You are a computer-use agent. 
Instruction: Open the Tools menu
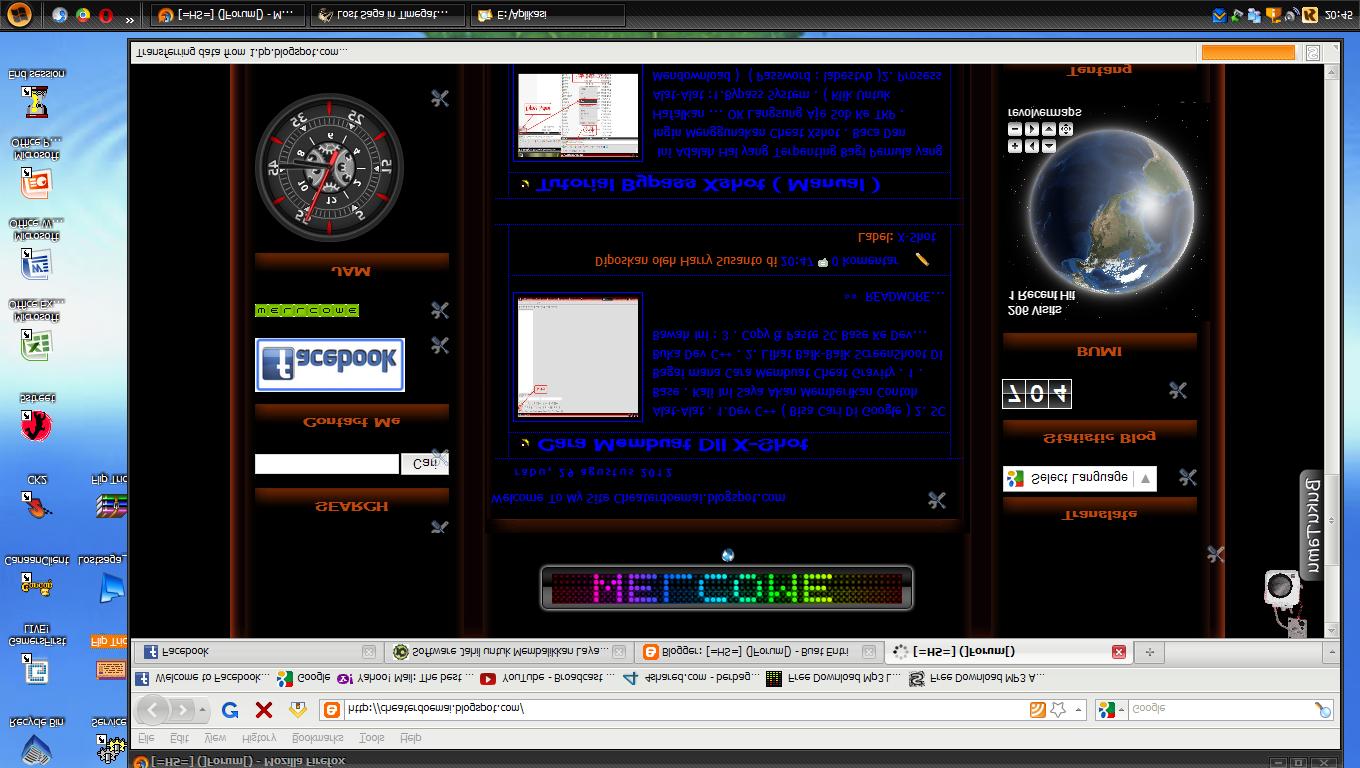tap(371, 738)
